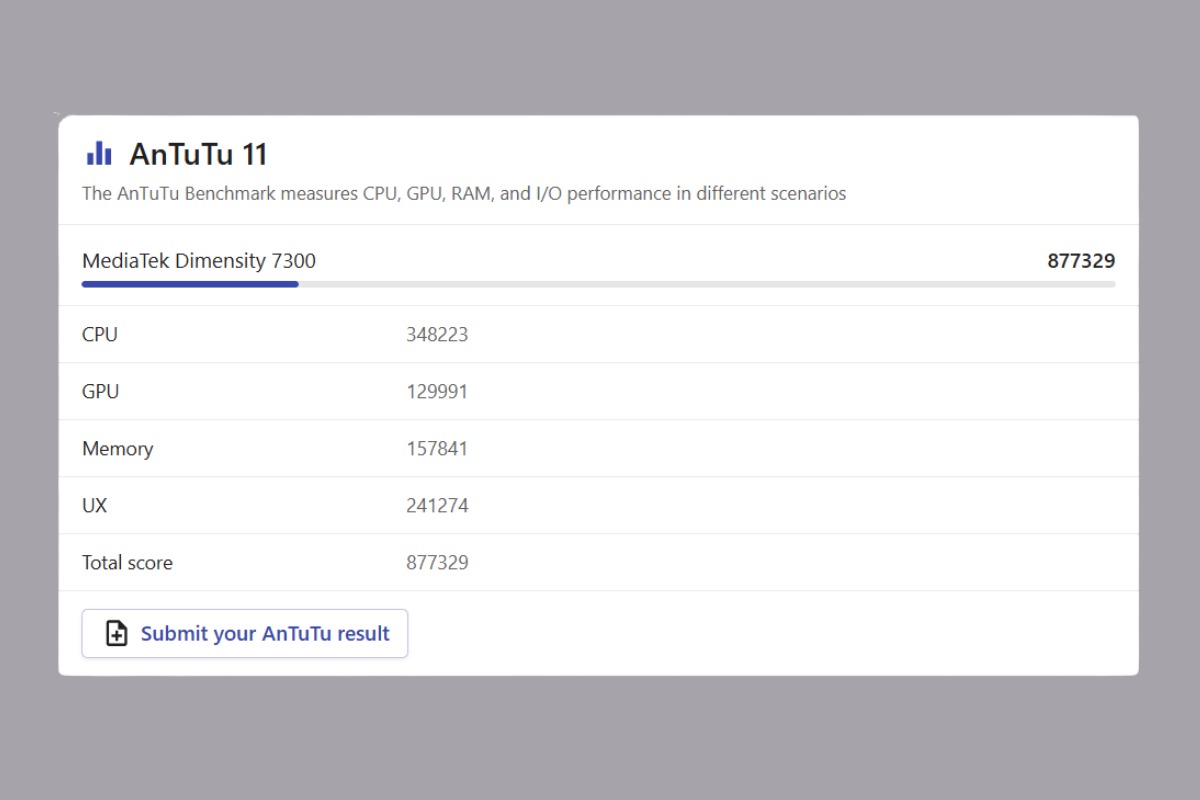This screenshot has width=1200, height=800.
Task: Click 877329 in the Total score row
Action: [x=437, y=562]
